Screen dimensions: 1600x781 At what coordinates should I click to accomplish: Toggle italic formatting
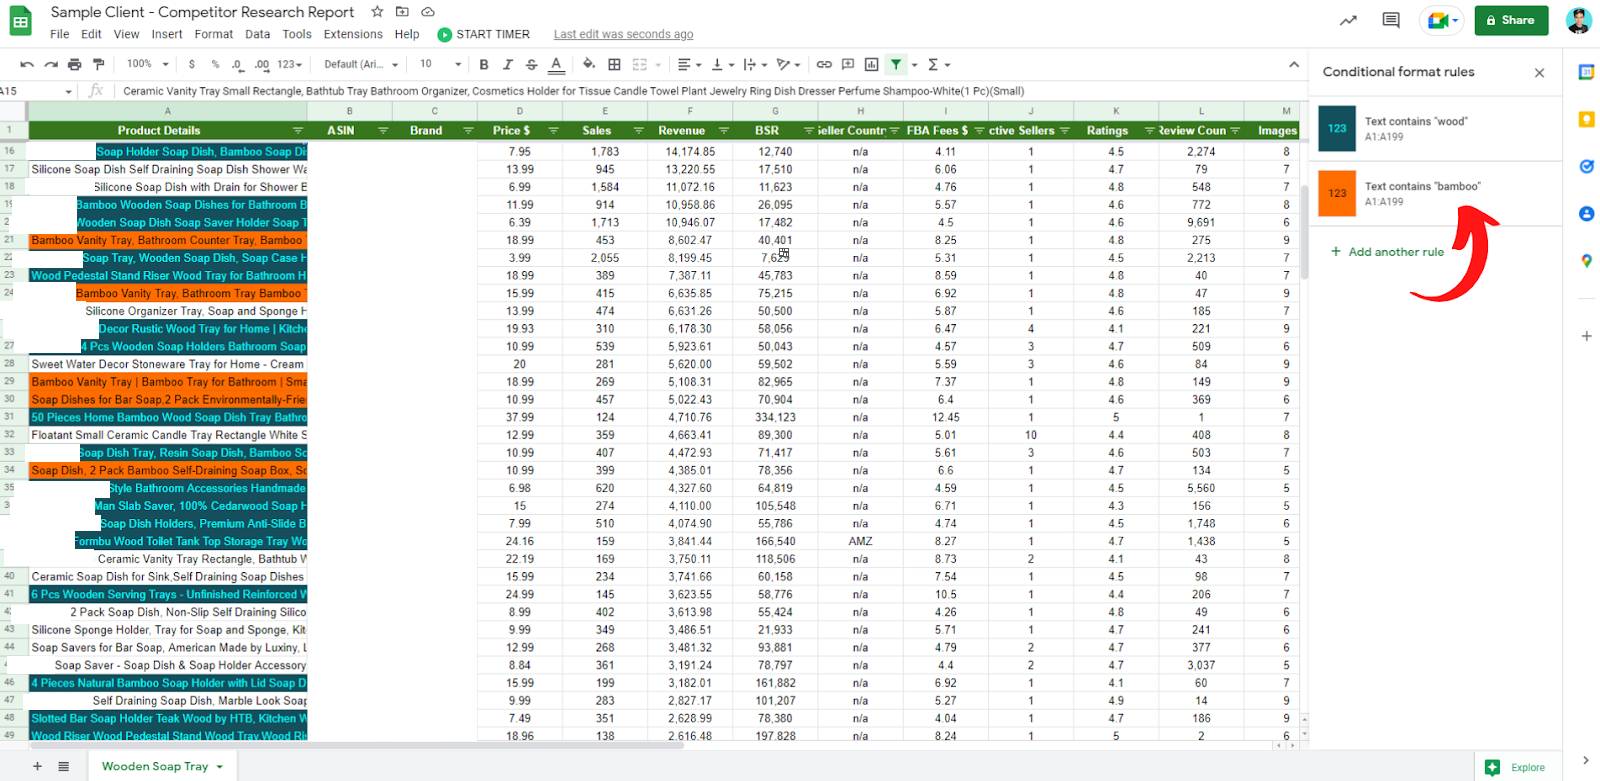(x=507, y=64)
